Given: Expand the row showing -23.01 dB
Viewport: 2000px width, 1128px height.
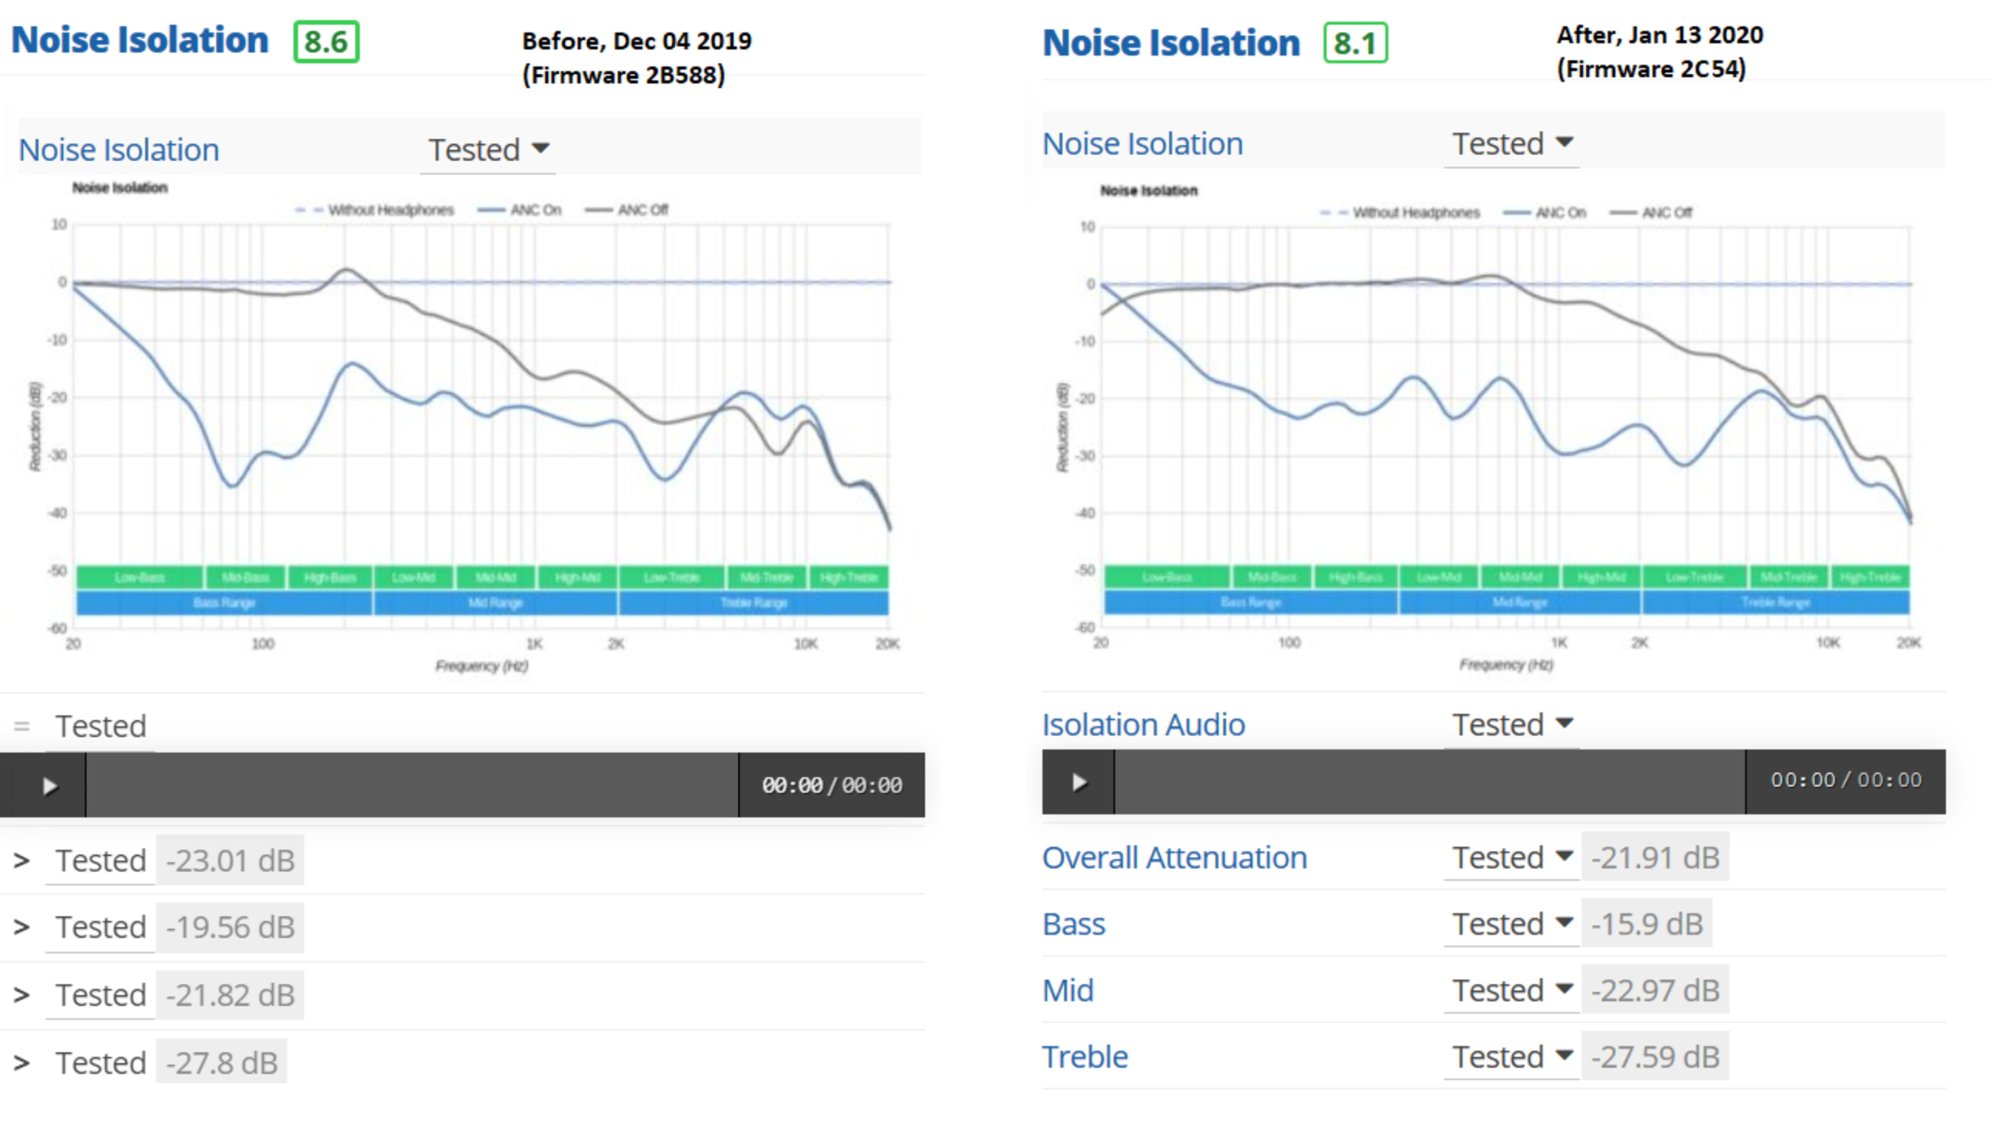Looking at the screenshot, I should pos(21,861).
